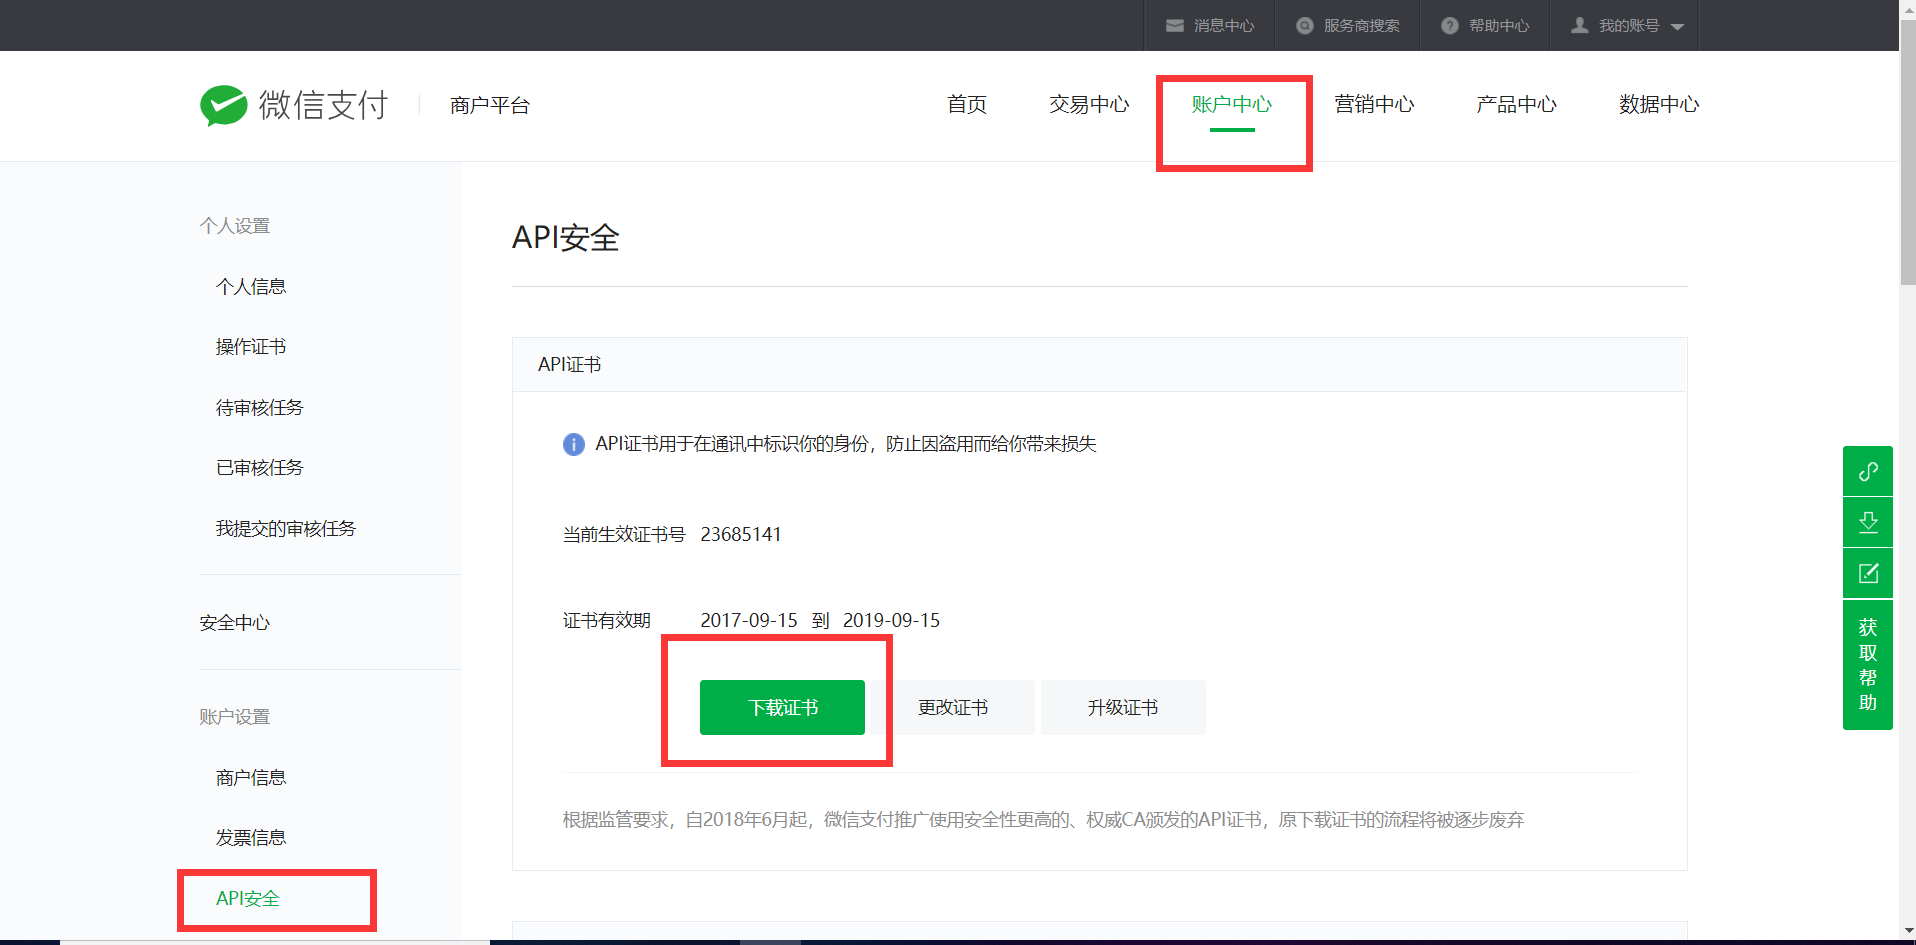Viewport: 1916px width, 945px height.
Task: Open the 营销中心 navigation tab
Action: point(1374,104)
